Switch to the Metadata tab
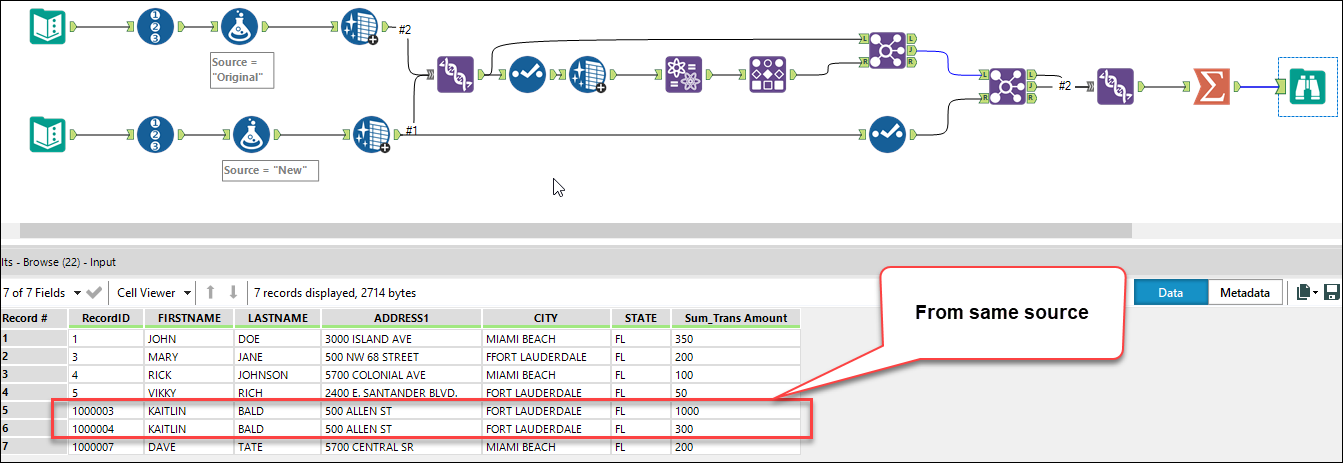This screenshot has width=1343, height=463. (1245, 293)
